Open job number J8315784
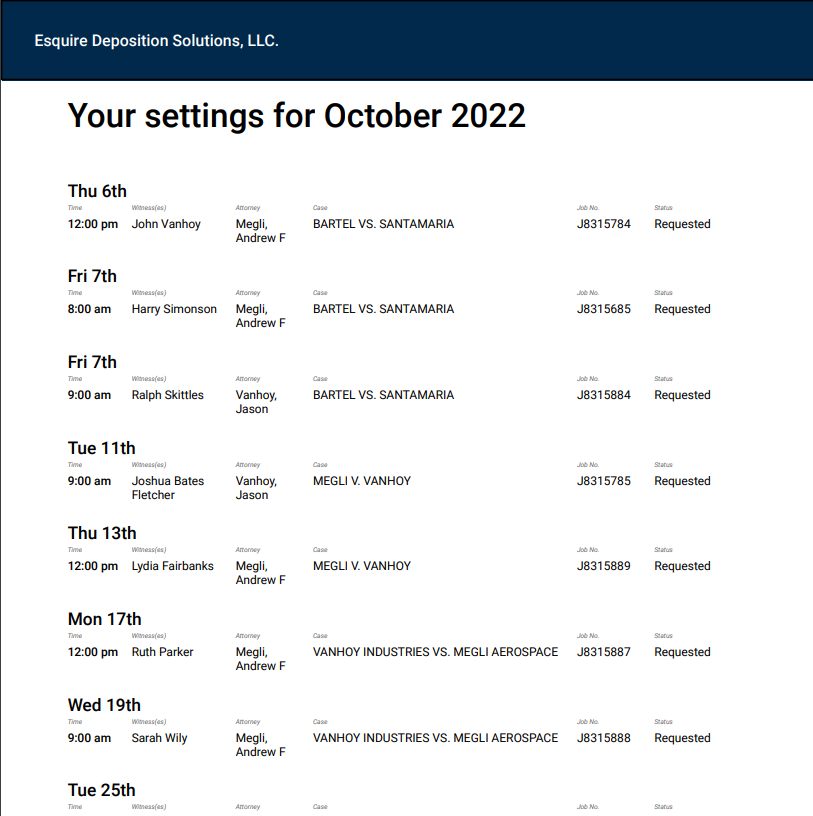This screenshot has height=816, width=813. (x=604, y=224)
